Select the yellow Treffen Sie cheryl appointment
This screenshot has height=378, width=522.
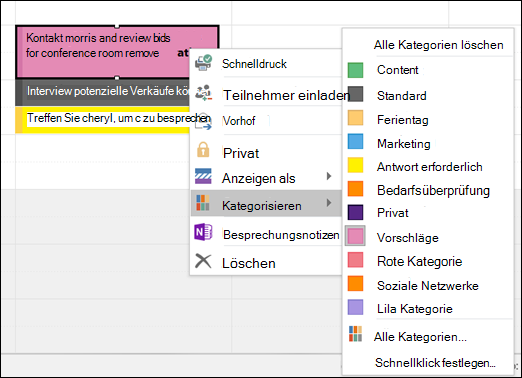pyautogui.click(x=103, y=119)
